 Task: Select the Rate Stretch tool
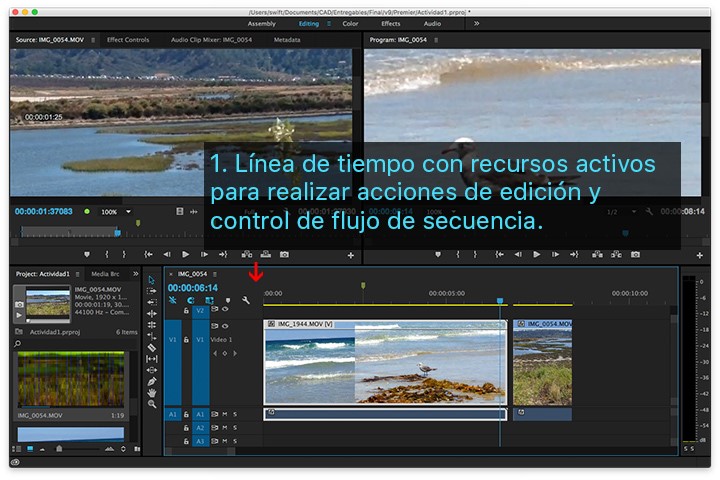point(152,336)
